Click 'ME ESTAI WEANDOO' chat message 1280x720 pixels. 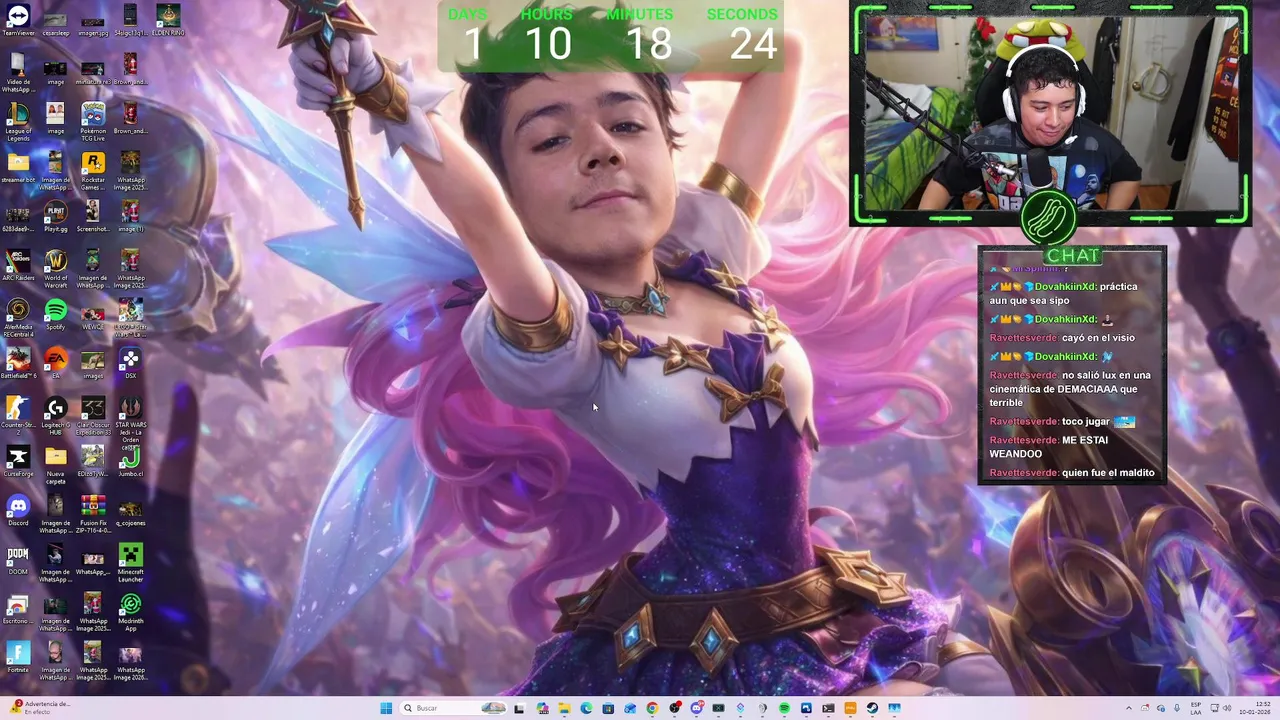pyautogui.click(x=1049, y=447)
